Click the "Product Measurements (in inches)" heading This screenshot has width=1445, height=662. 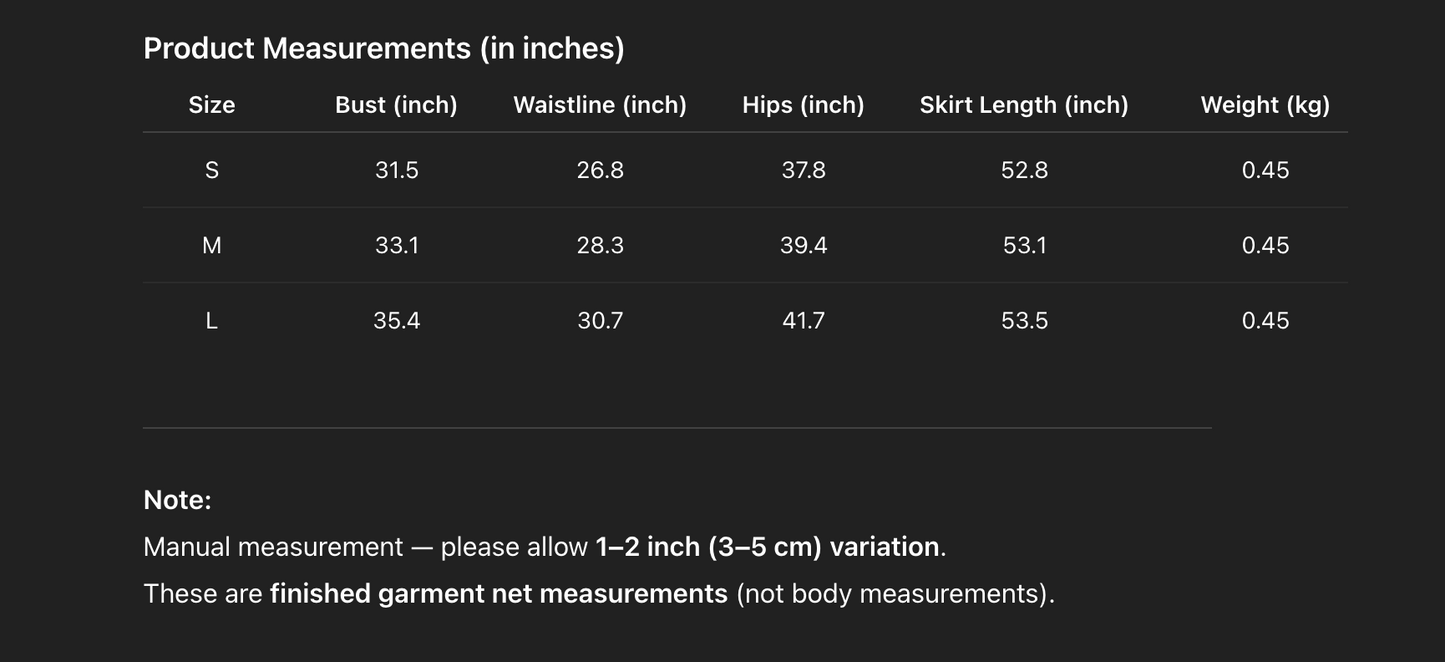(384, 48)
